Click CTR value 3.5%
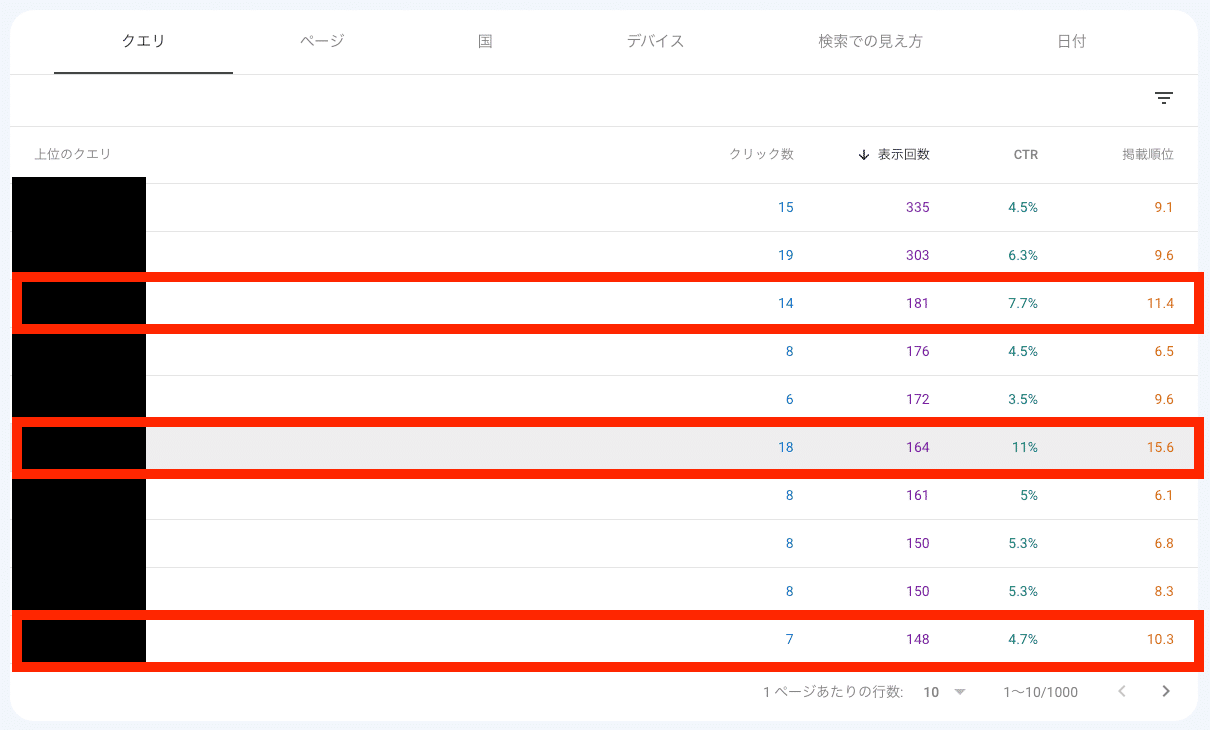1210x730 pixels. (x=1023, y=399)
